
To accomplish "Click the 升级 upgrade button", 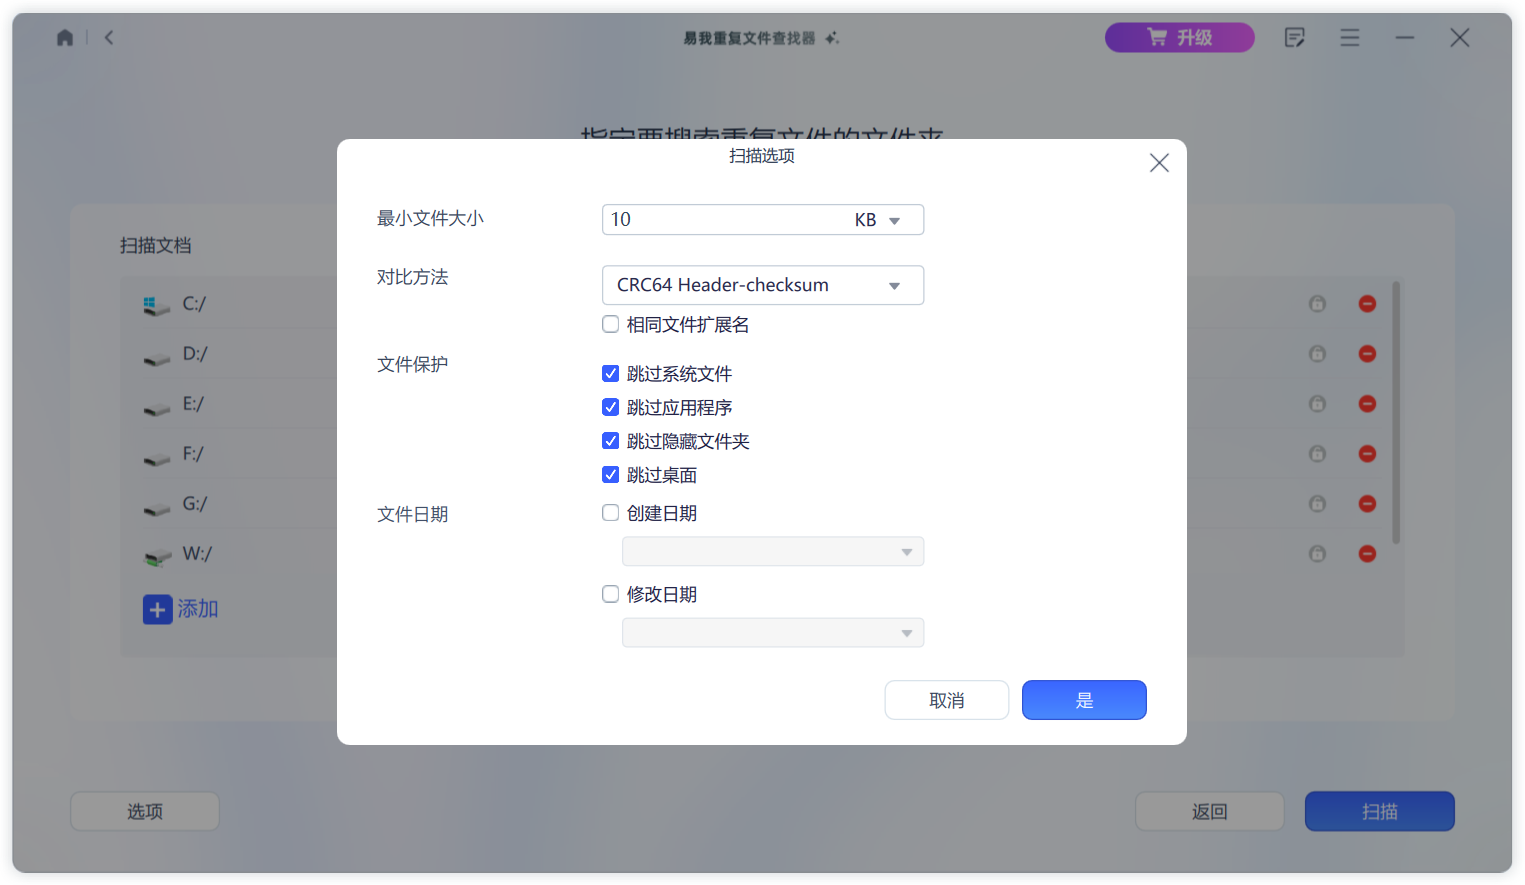I will (x=1180, y=38).
